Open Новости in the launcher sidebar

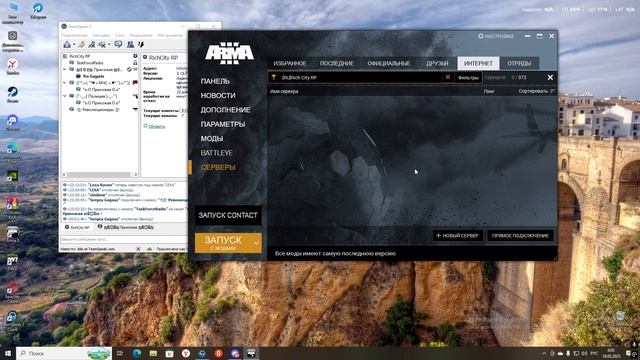(218, 96)
